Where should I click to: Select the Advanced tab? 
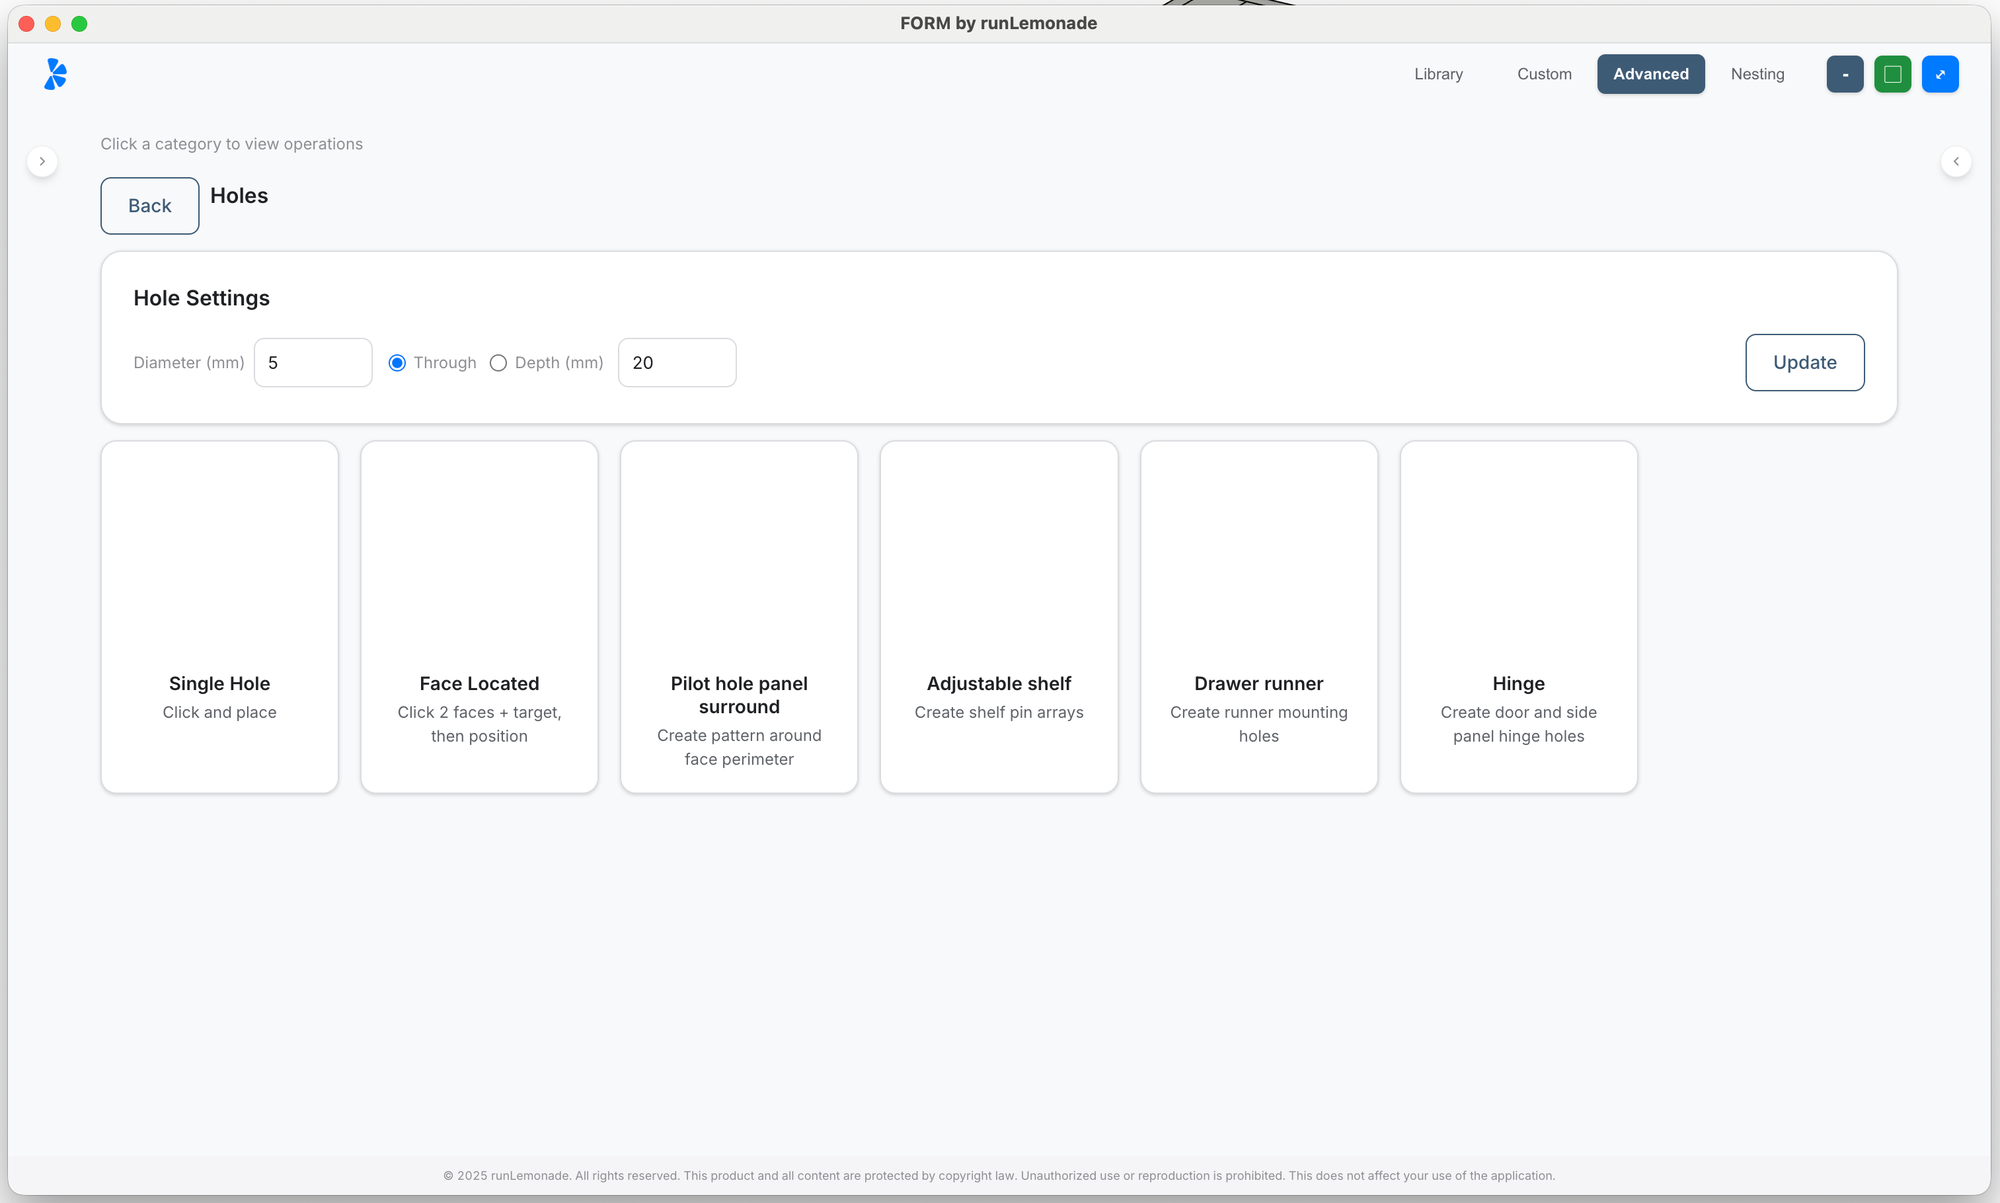1650,74
